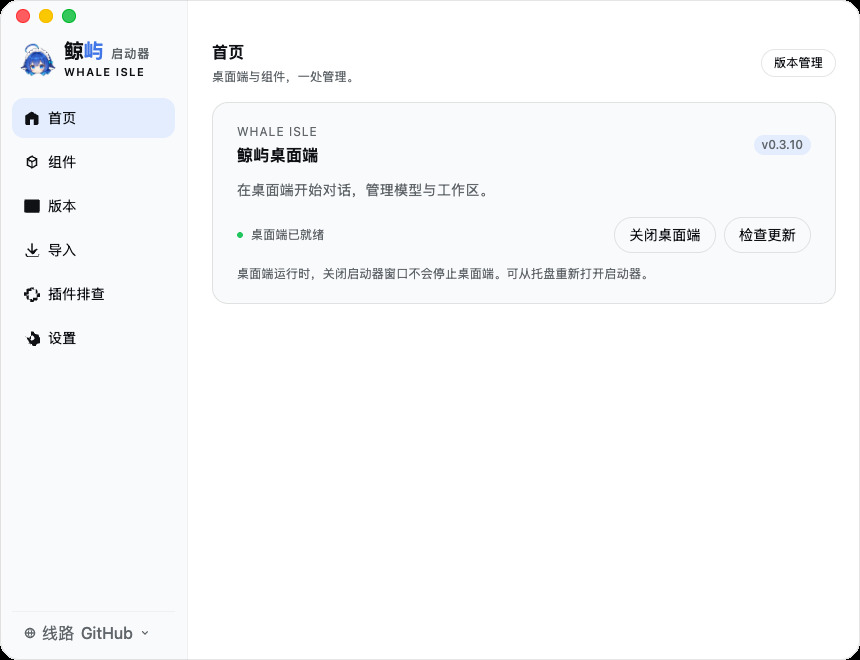Click the anime avatar logo of 鲸屿

pyautogui.click(x=37, y=59)
